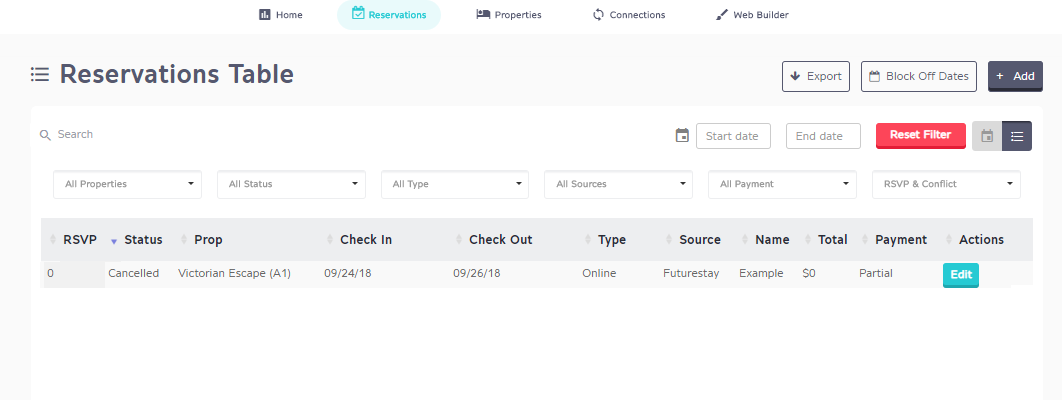
Task: Expand the All Sources filter
Action: [618, 184]
